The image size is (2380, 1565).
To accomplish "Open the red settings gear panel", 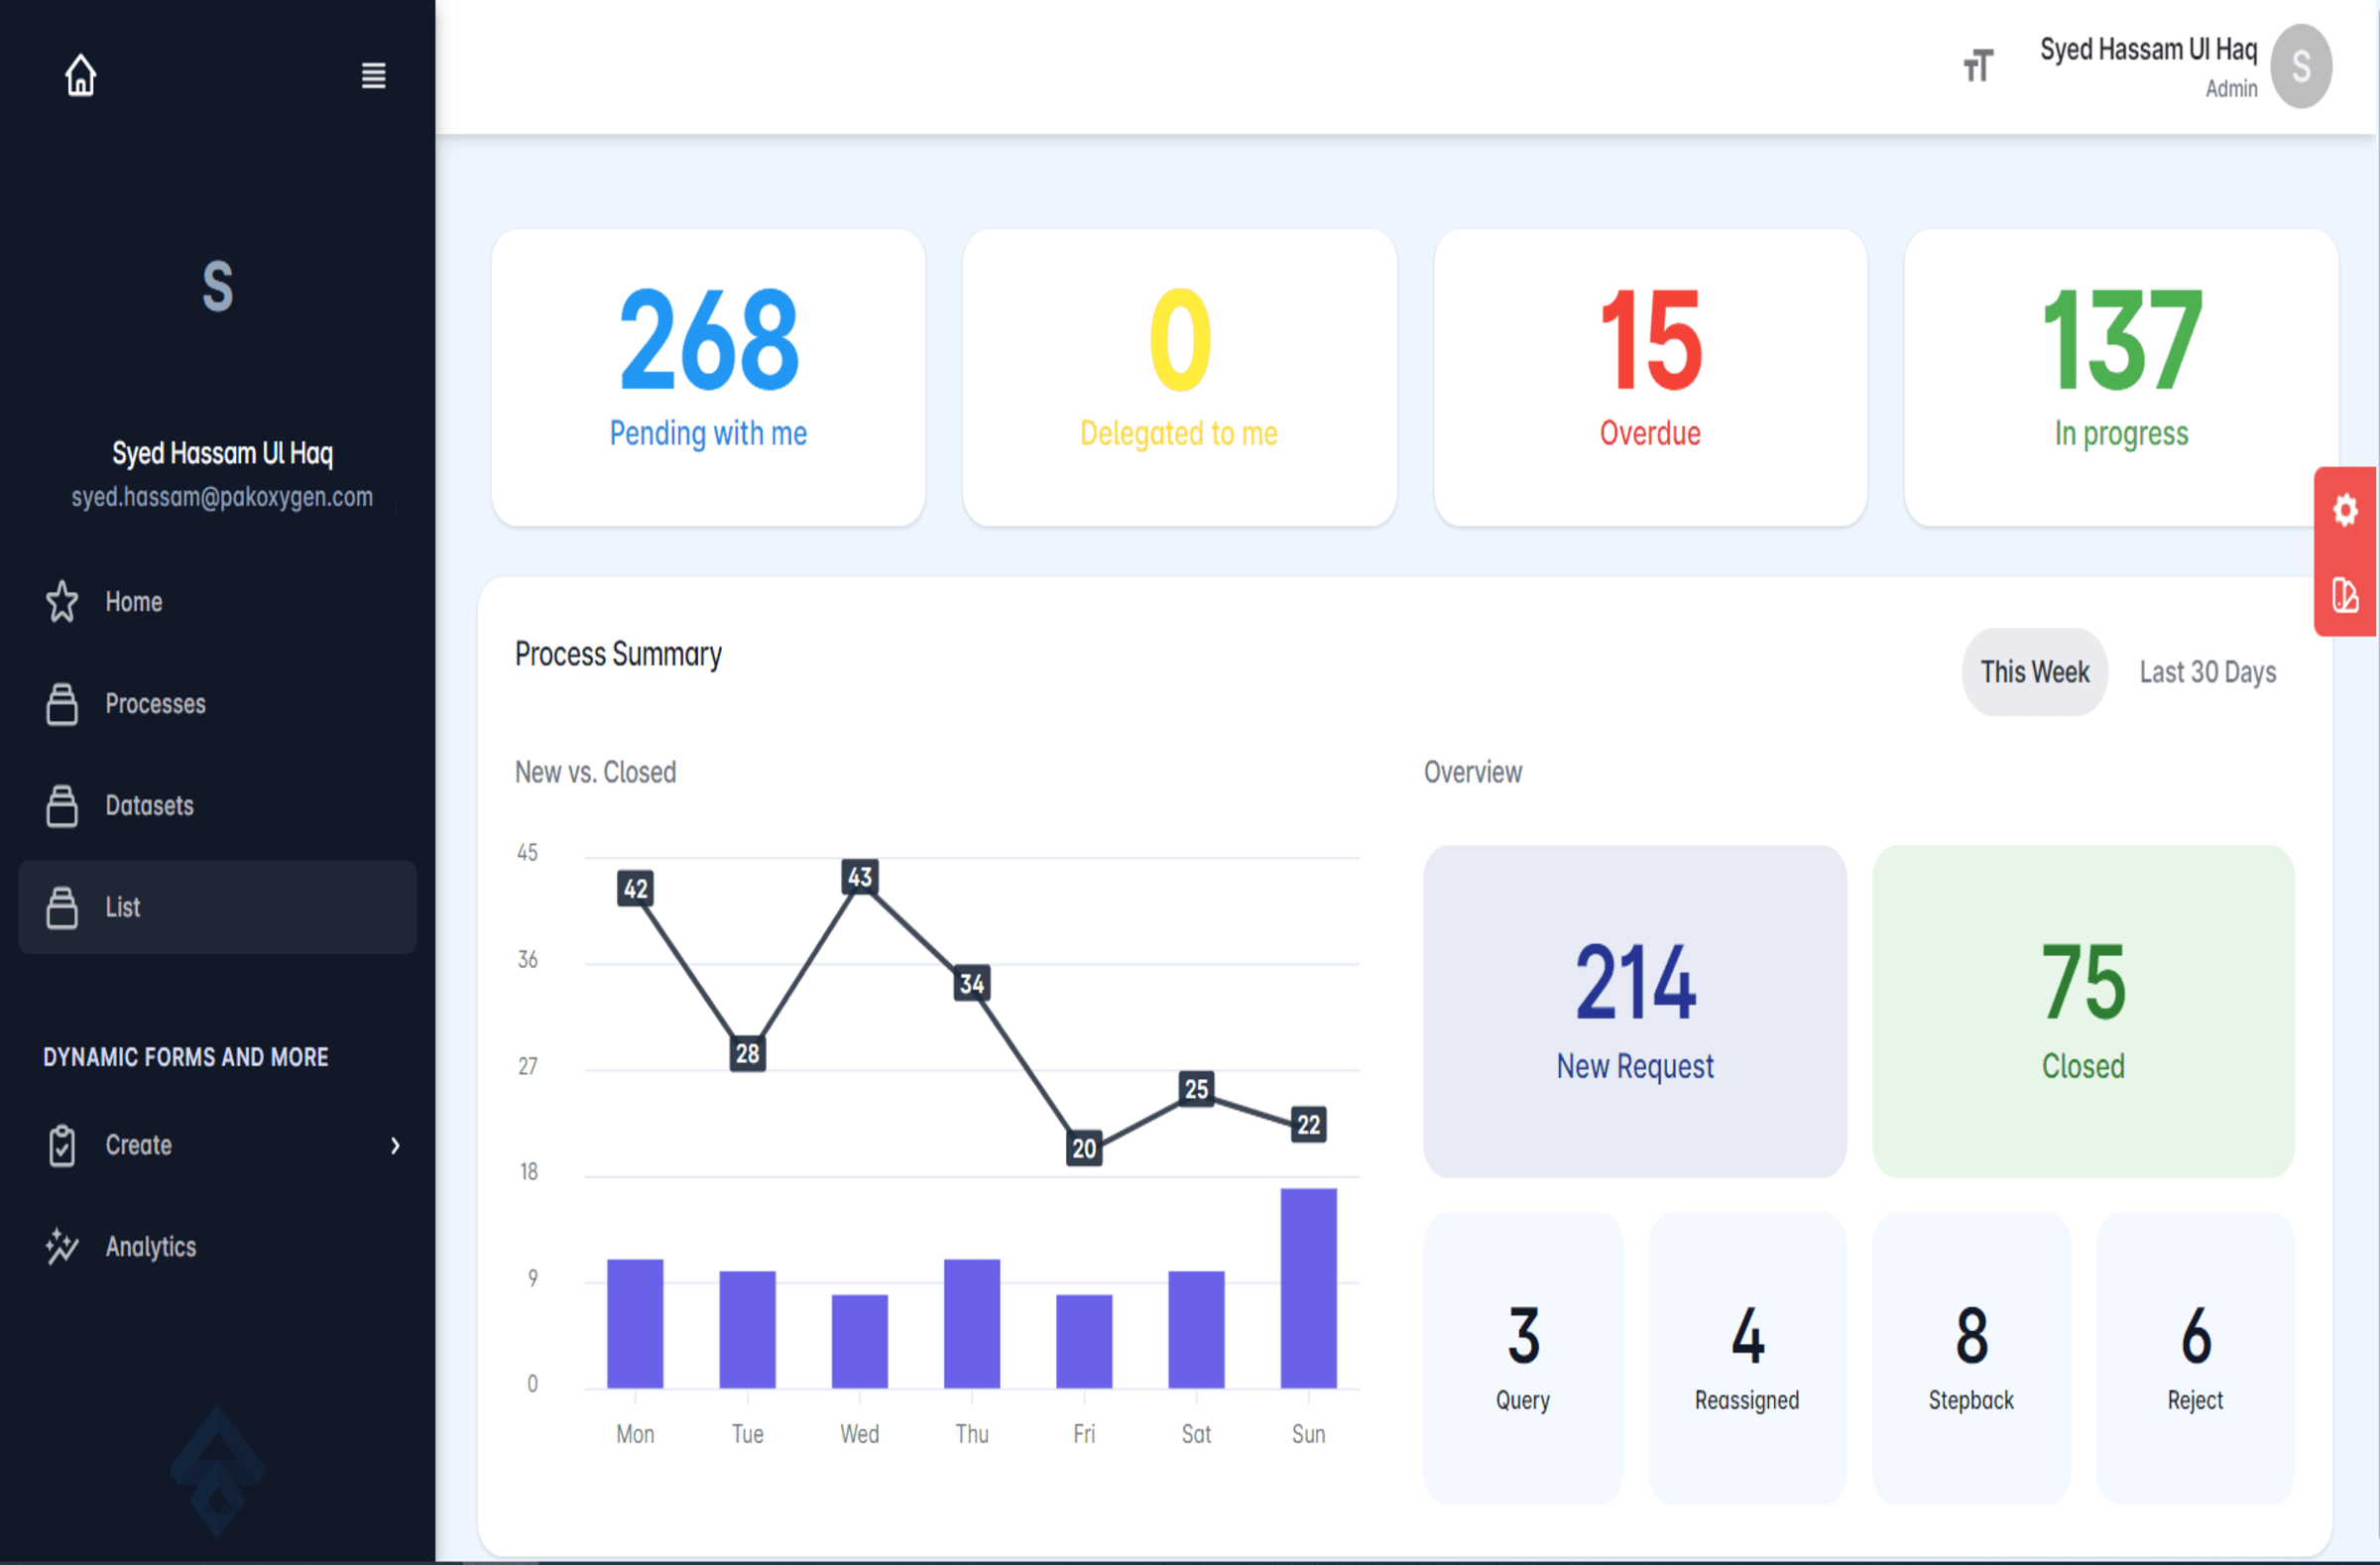I will 2345,510.
